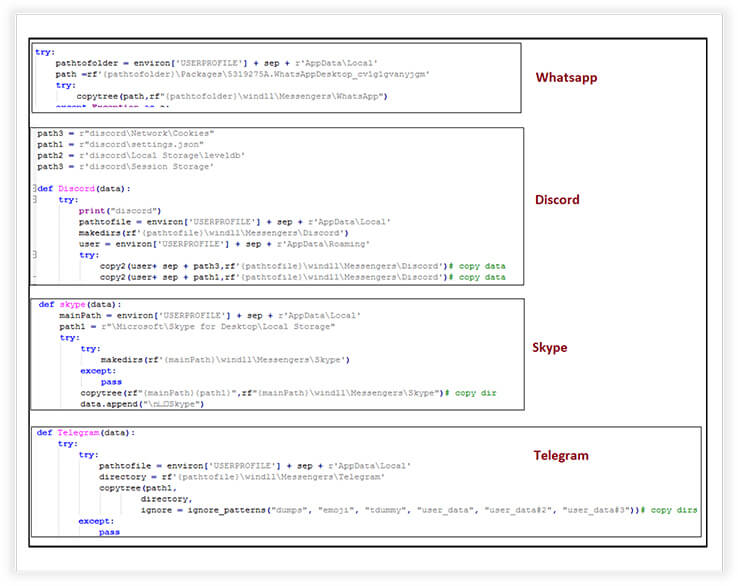Click the copytree(path, ... WhatsApp) line
Viewport: 738px width, 586px height.
coord(232,96)
